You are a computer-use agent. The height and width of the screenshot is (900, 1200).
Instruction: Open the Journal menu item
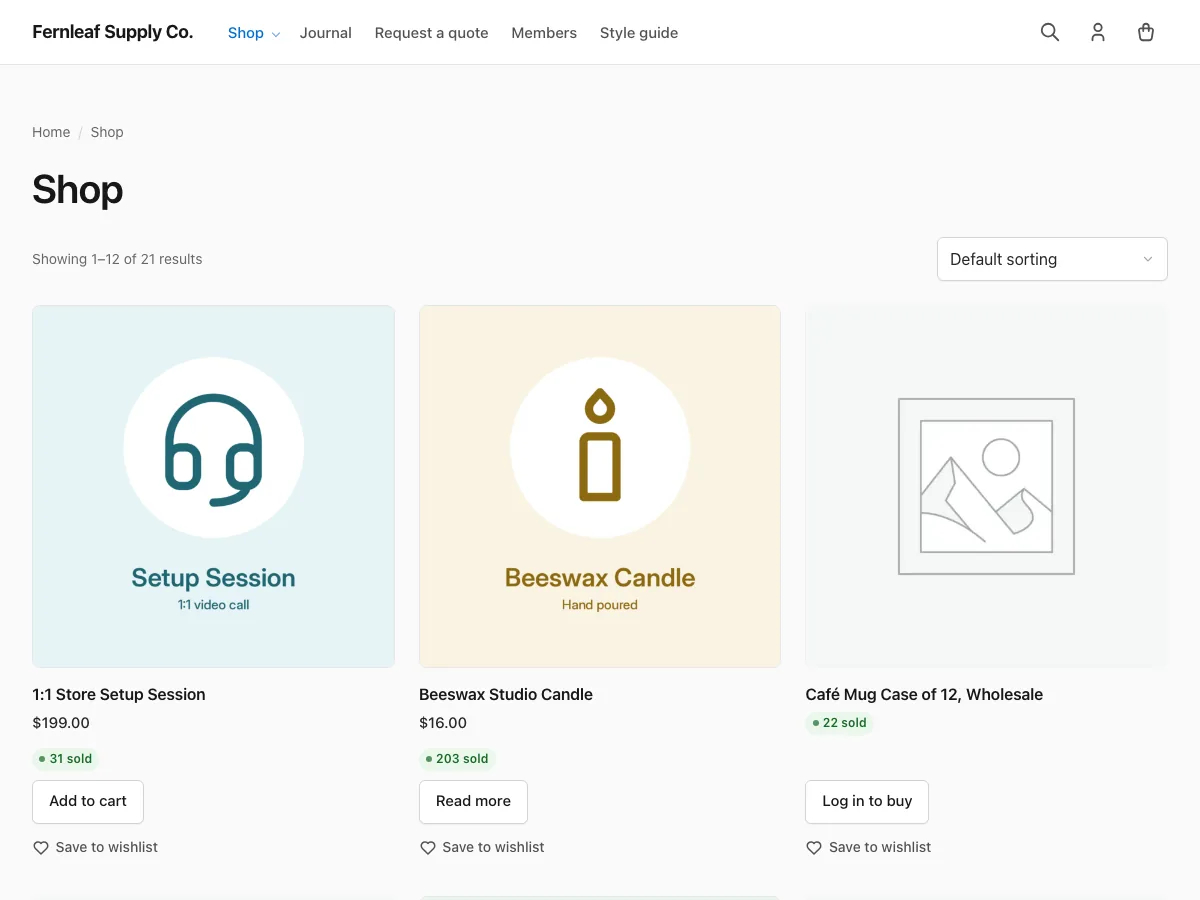pos(326,33)
